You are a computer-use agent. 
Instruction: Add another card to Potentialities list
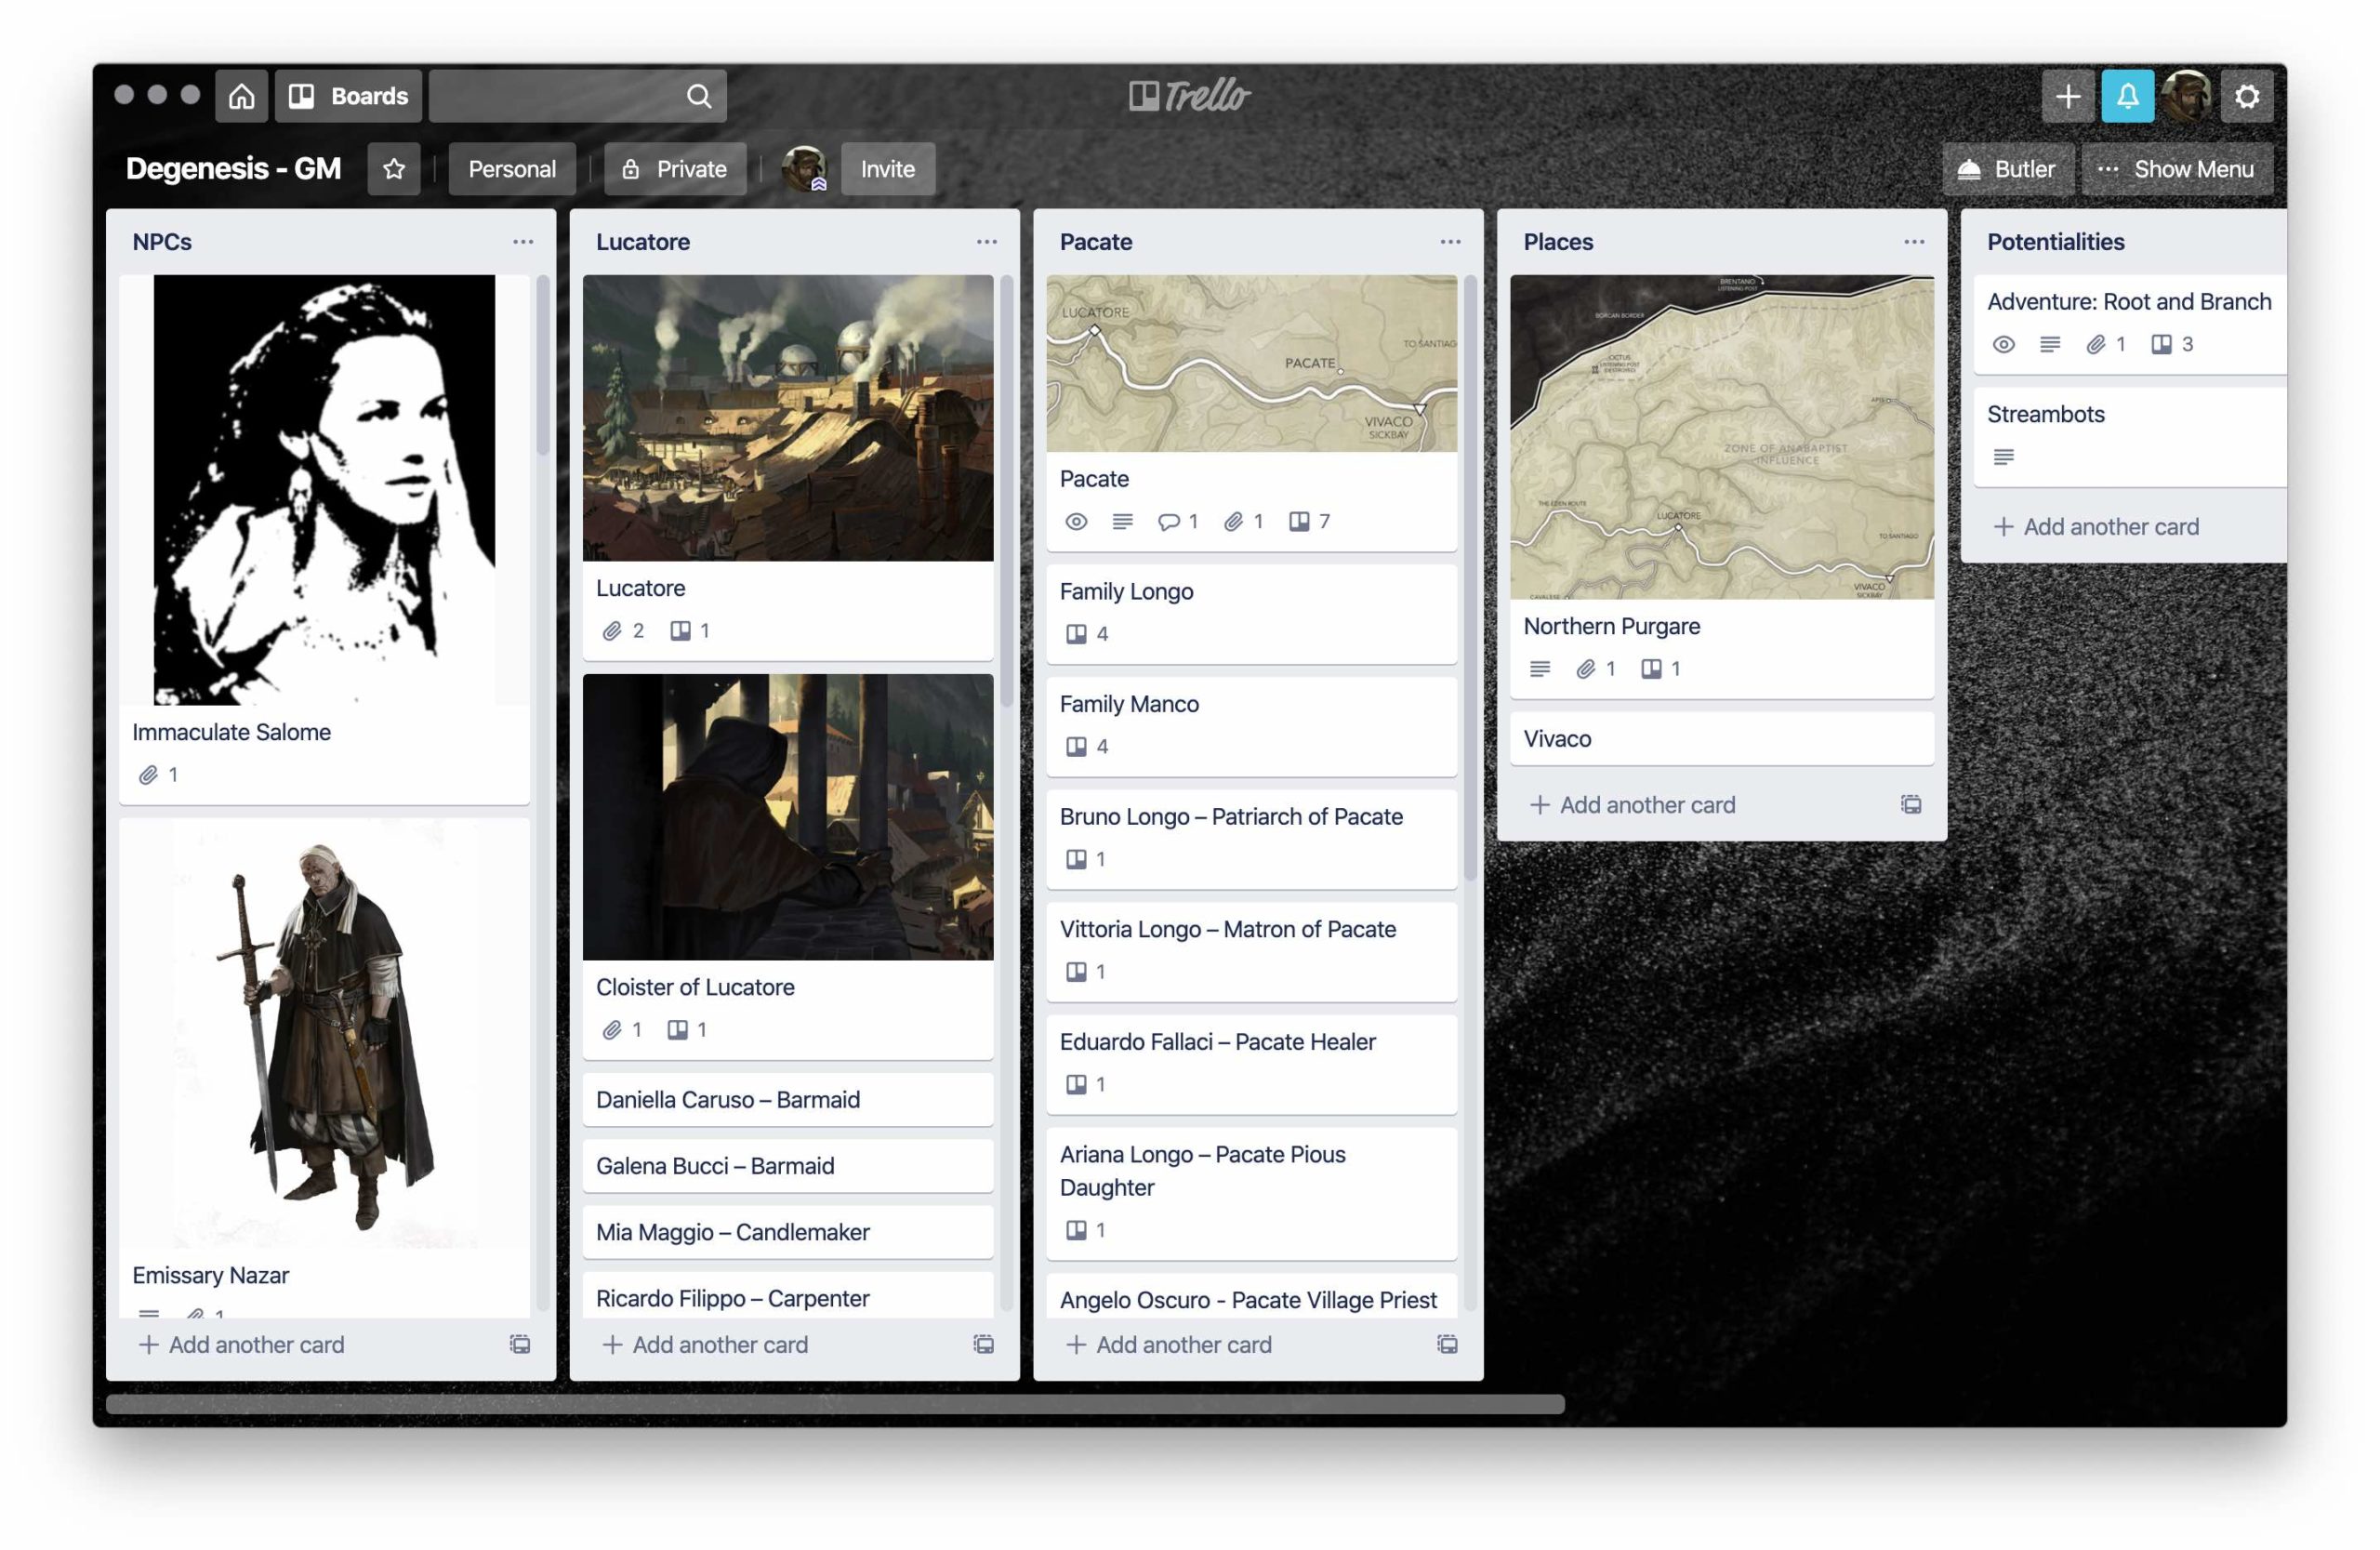2097,527
